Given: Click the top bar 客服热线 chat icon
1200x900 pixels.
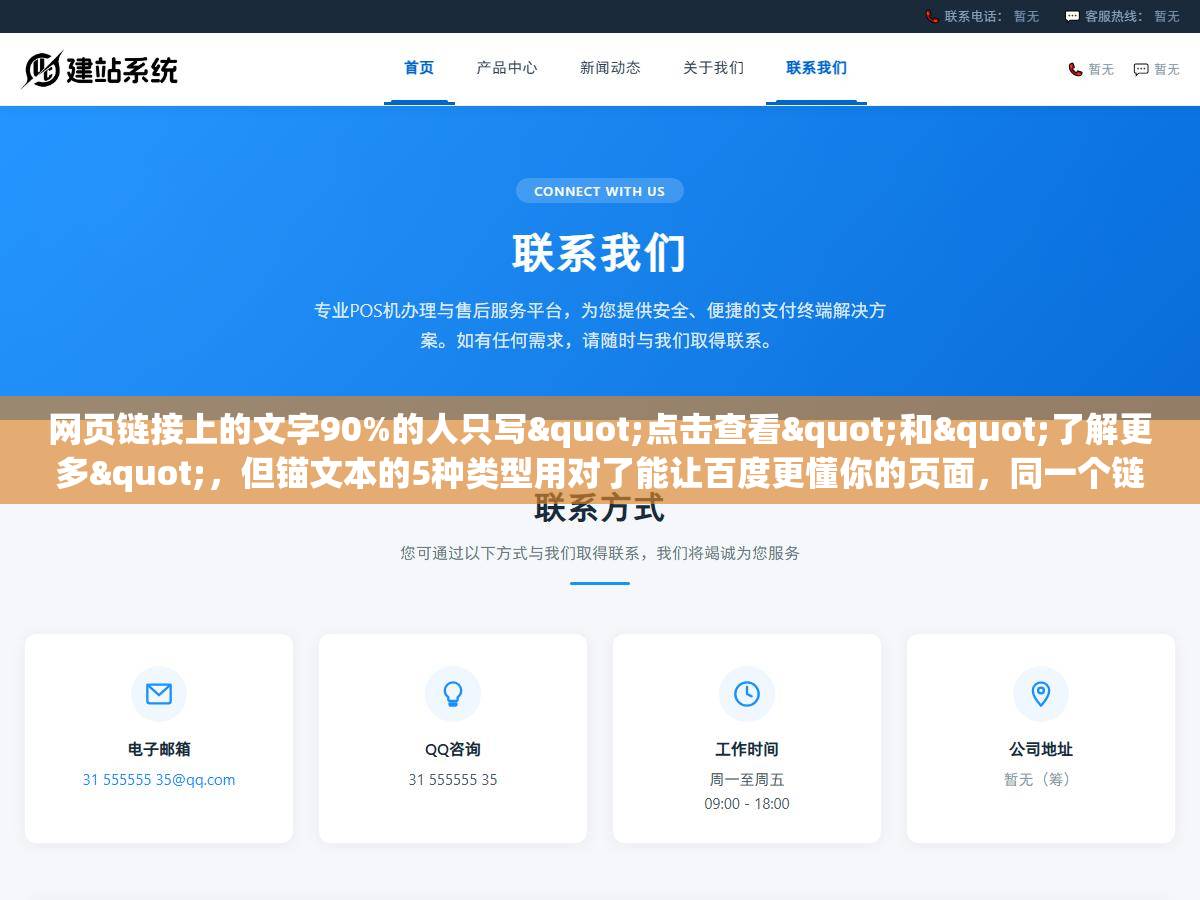Looking at the screenshot, I should 1072,16.
